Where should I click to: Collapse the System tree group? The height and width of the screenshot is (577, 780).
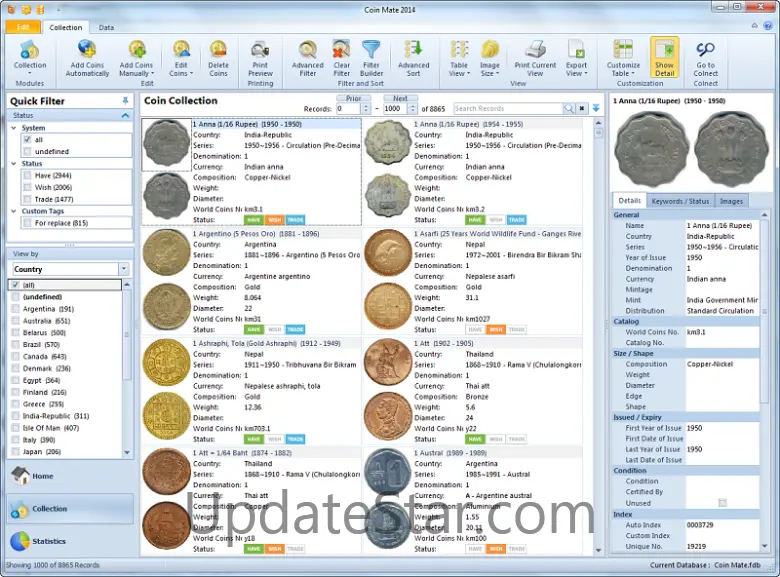coord(14,128)
